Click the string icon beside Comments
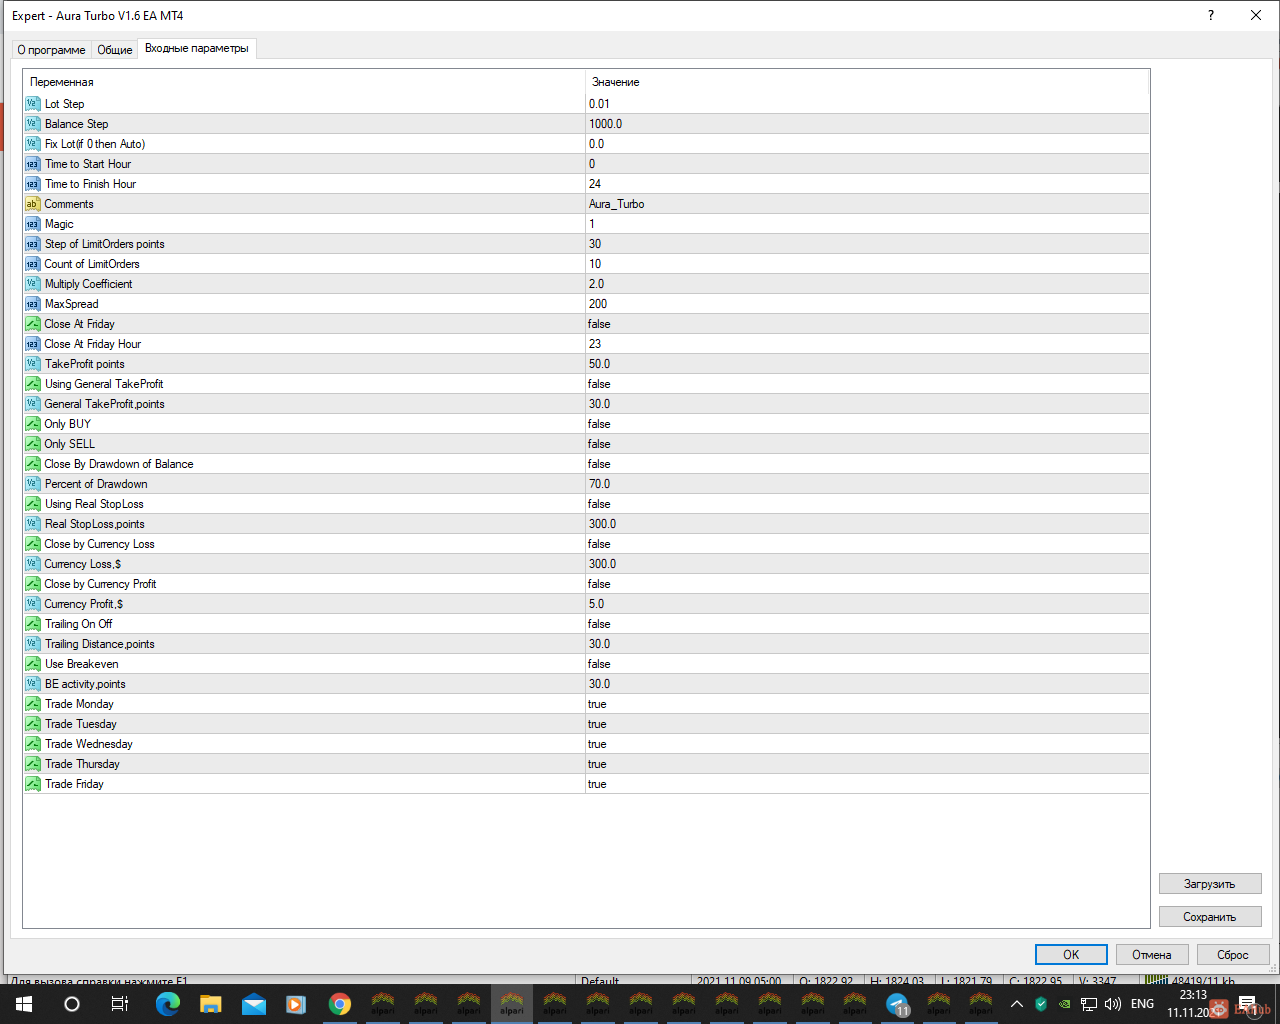This screenshot has height=1024, width=1280. pyautogui.click(x=33, y=204)
